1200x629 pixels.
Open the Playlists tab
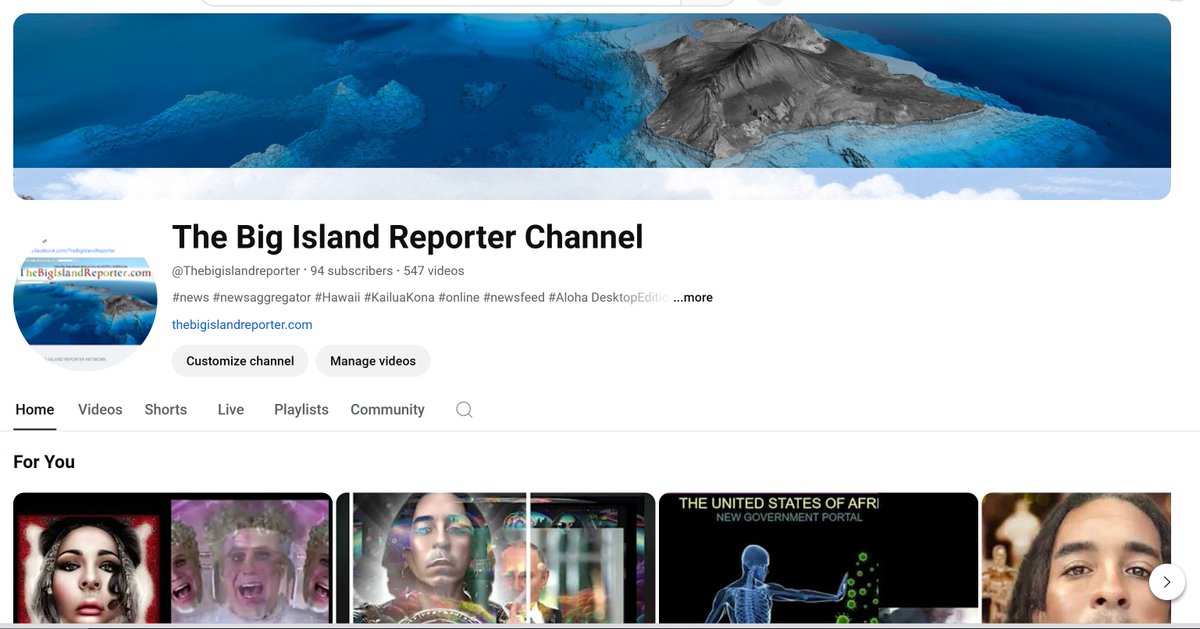(301, 409)
